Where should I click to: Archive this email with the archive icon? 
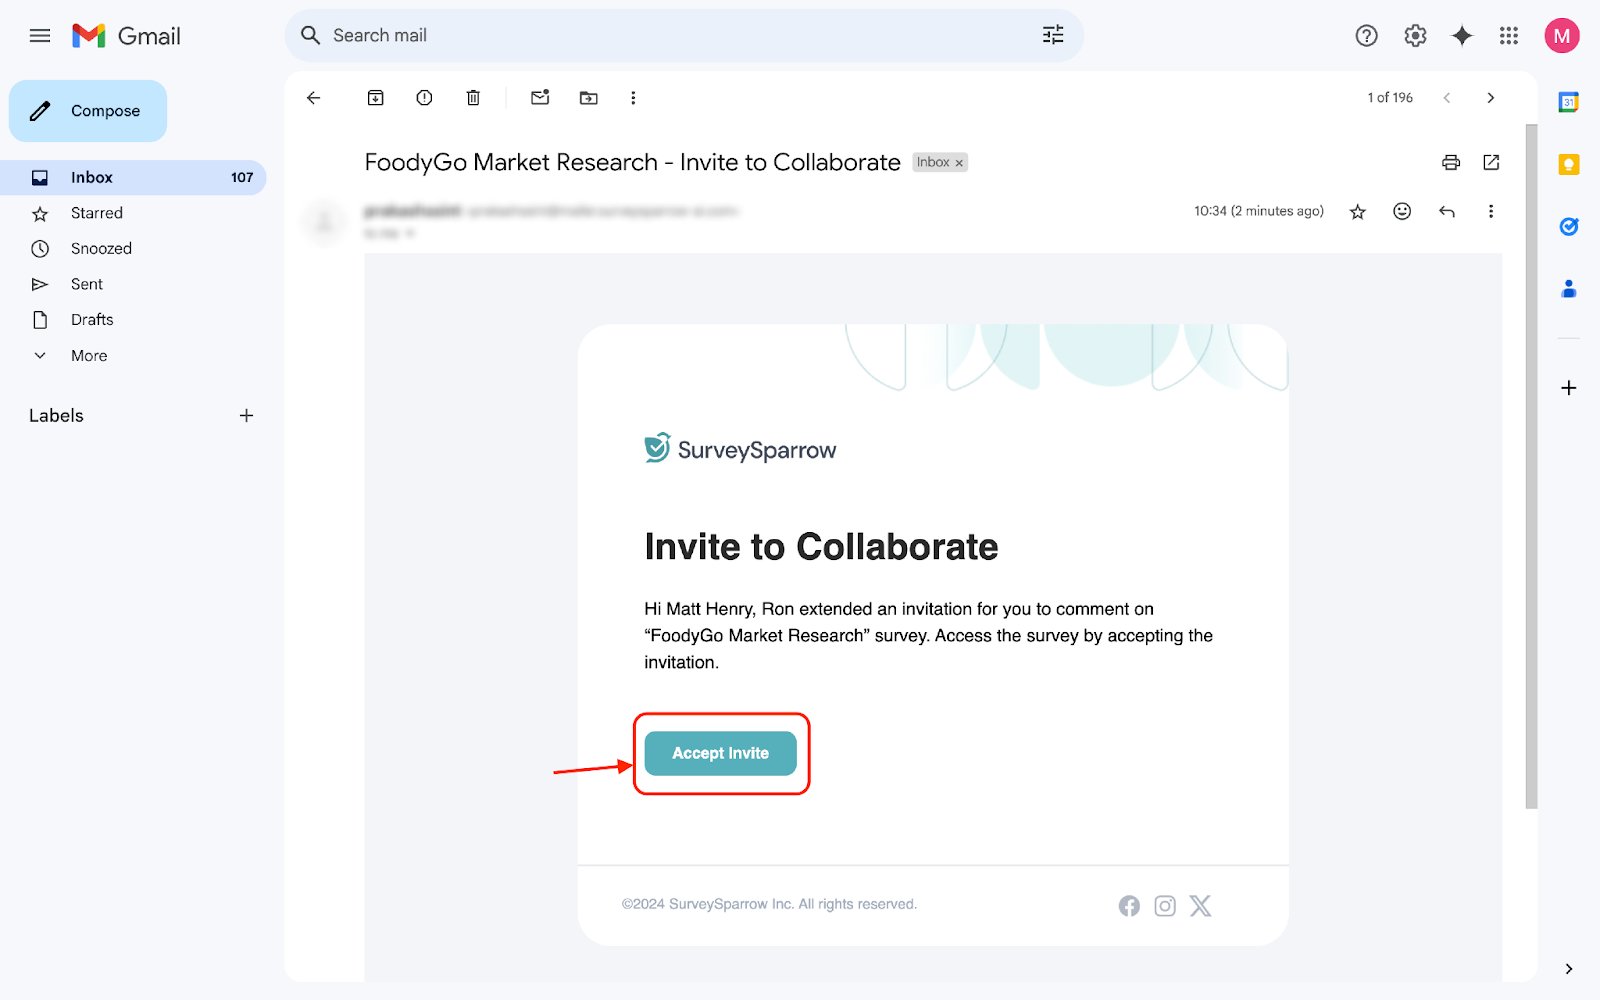tap(376, 98)
